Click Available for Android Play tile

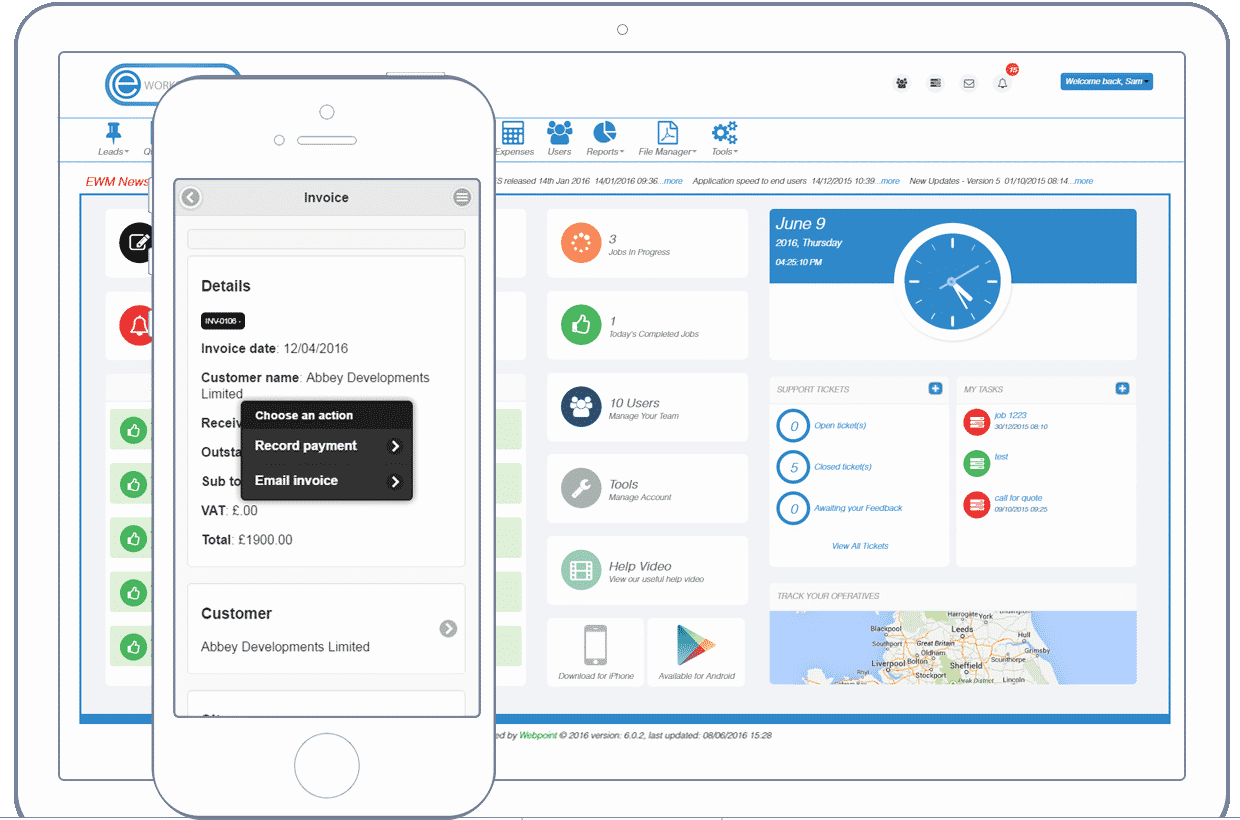[x=696, y=652]
